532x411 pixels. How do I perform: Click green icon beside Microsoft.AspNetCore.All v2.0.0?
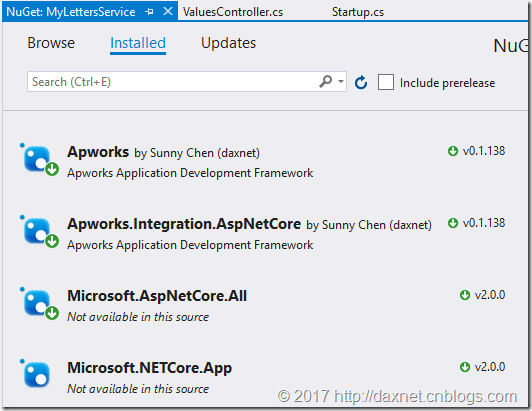(x=465, y=295)
